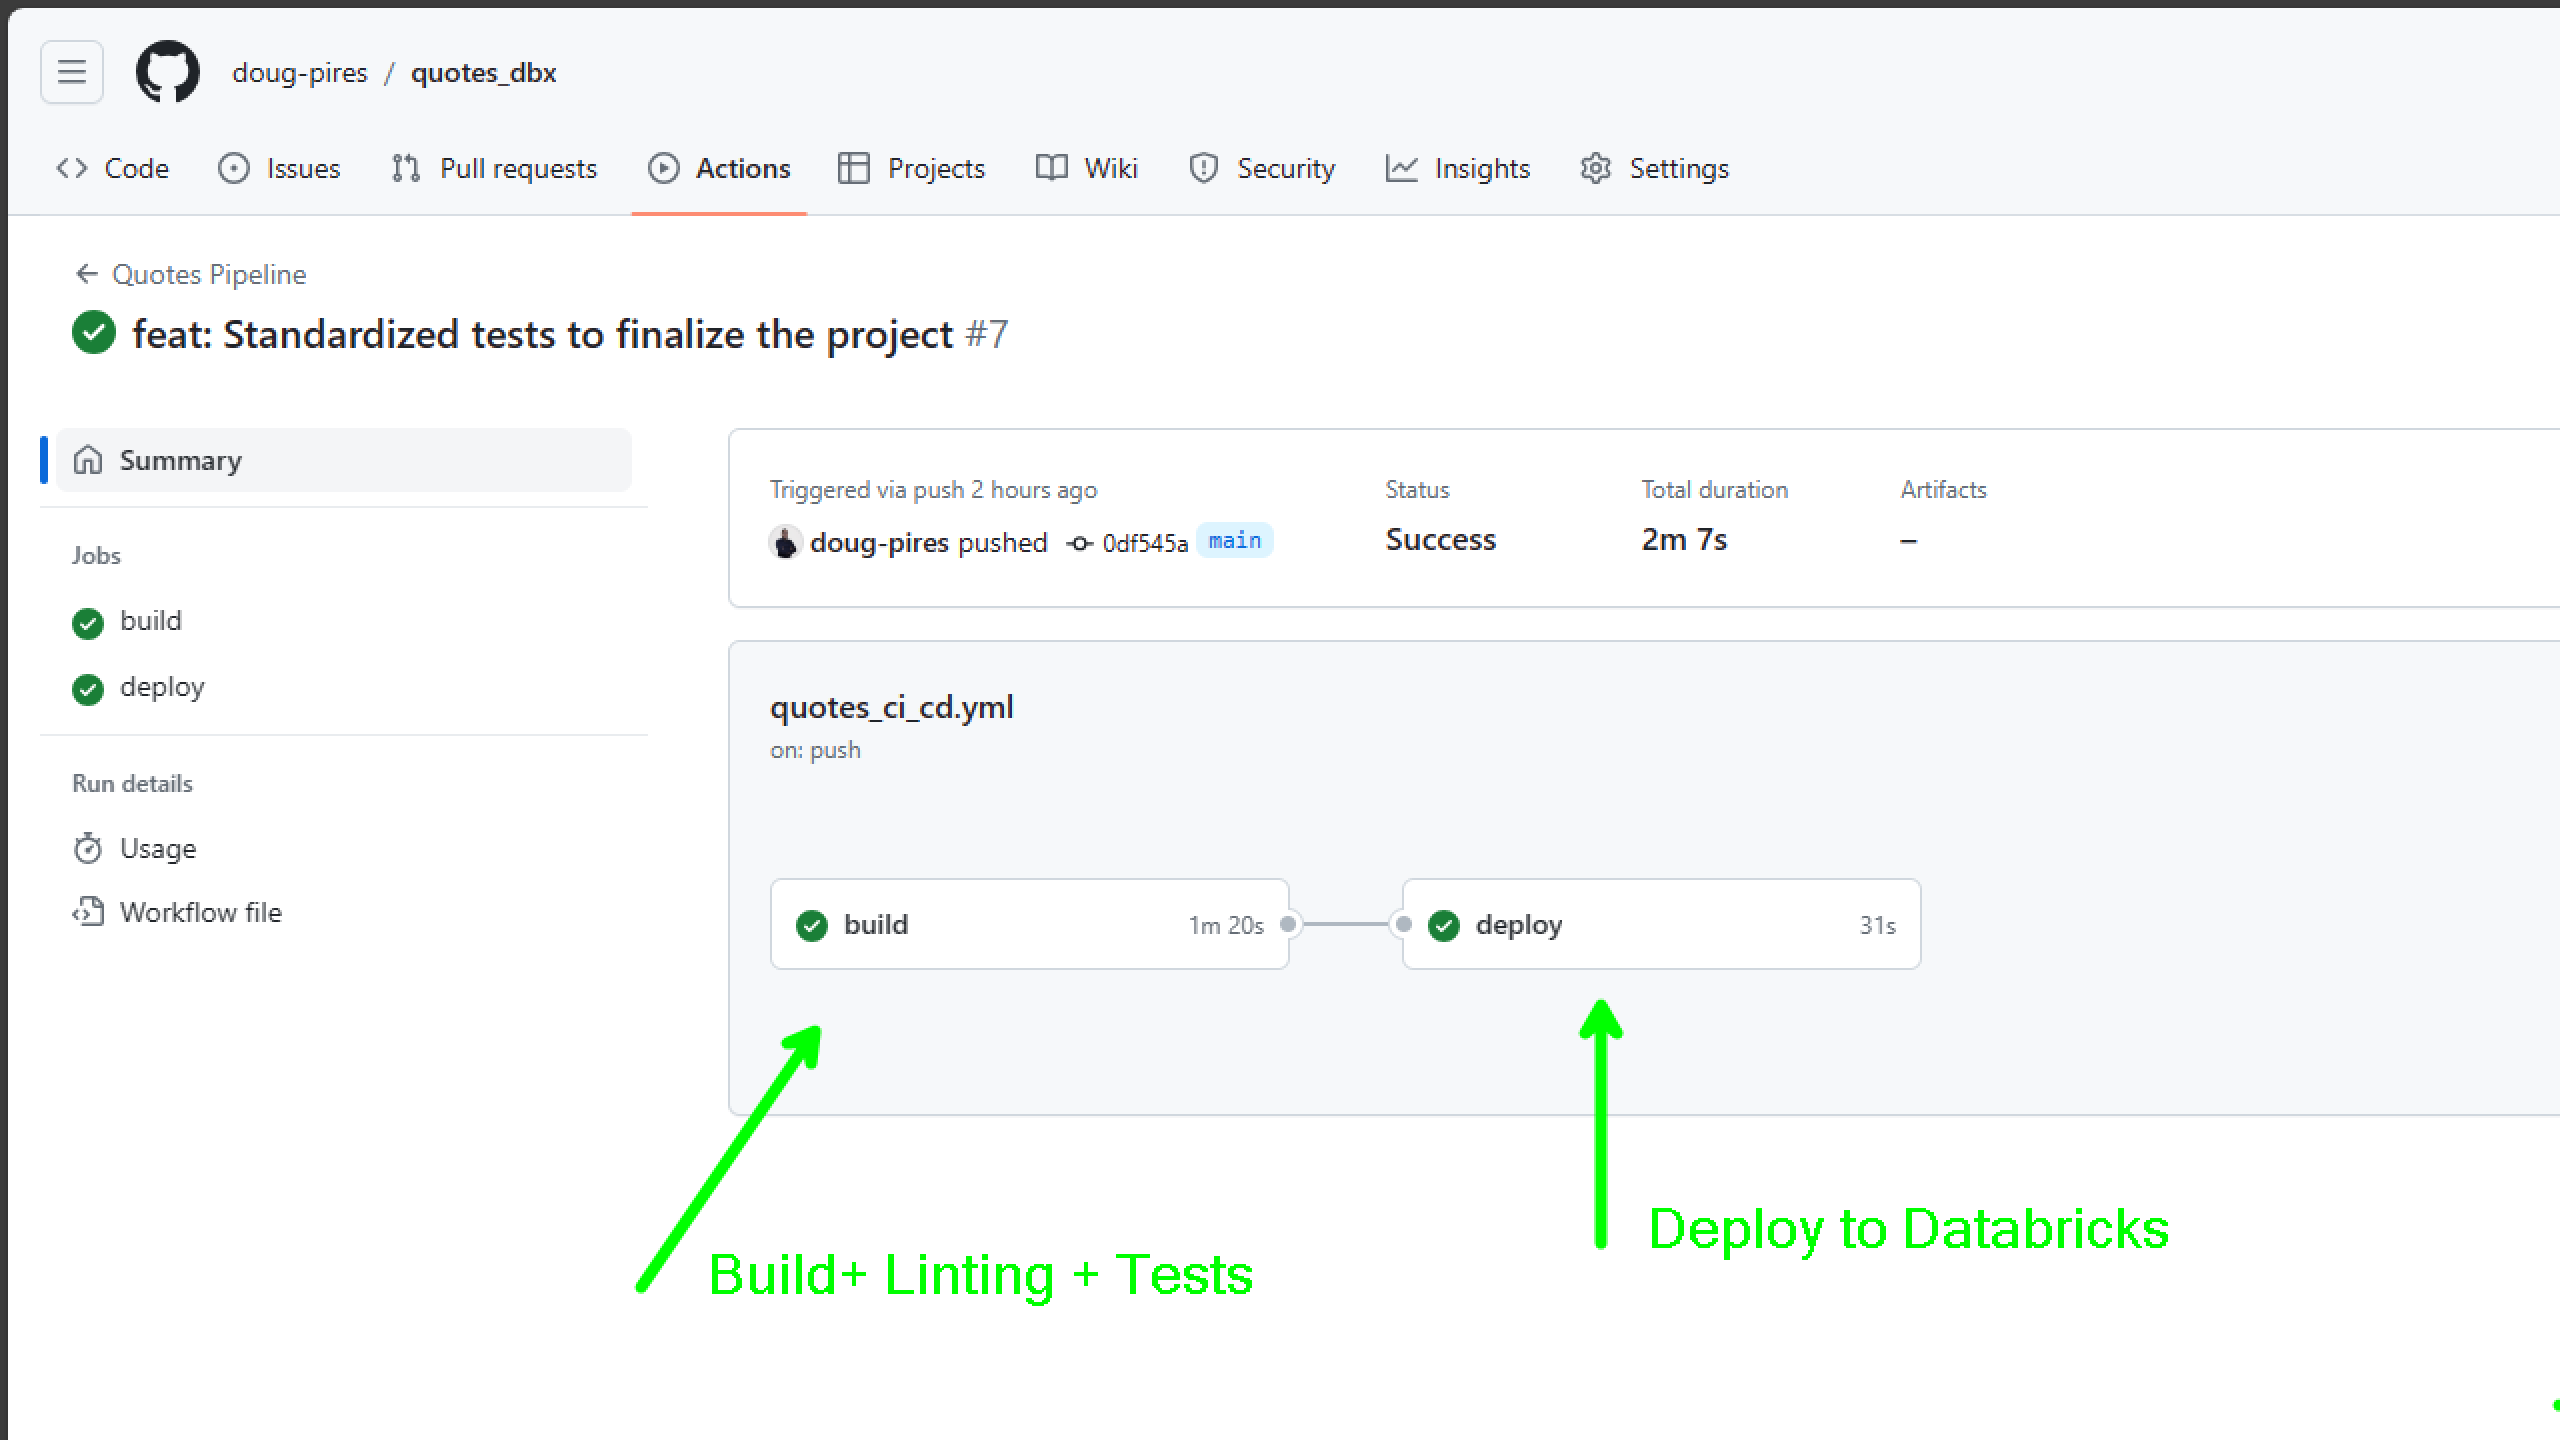Screen dimensions: 2560x1440
Task: Expand the Jobs section in sidebar
Action: pyautogui.click(x=95, y=556)
